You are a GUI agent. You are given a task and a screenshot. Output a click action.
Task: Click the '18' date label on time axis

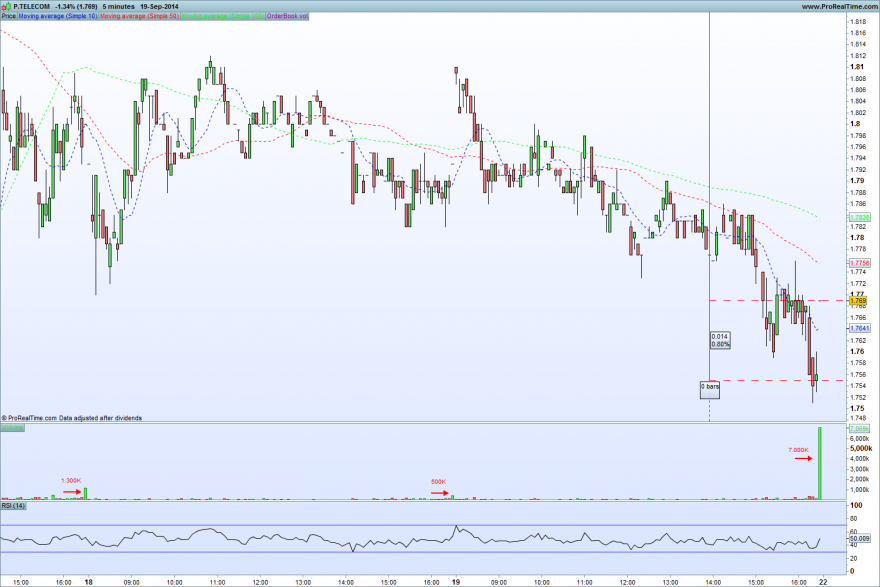(88, 582)
